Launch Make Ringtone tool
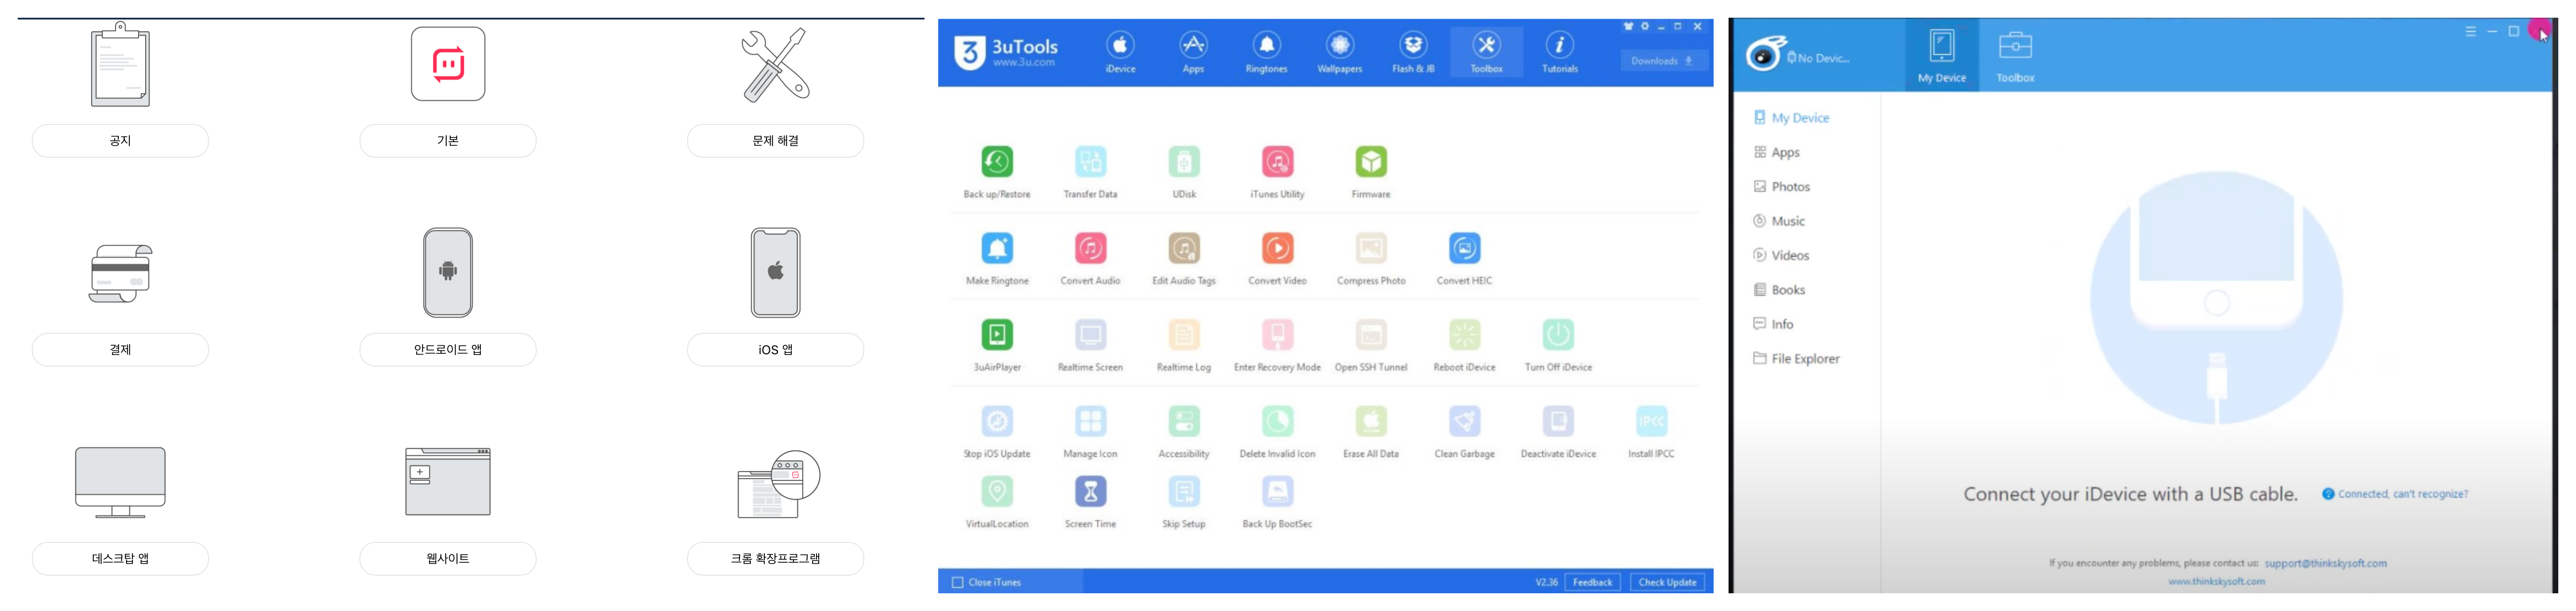Screen dimensions: 2576x611 coord(997,249)
